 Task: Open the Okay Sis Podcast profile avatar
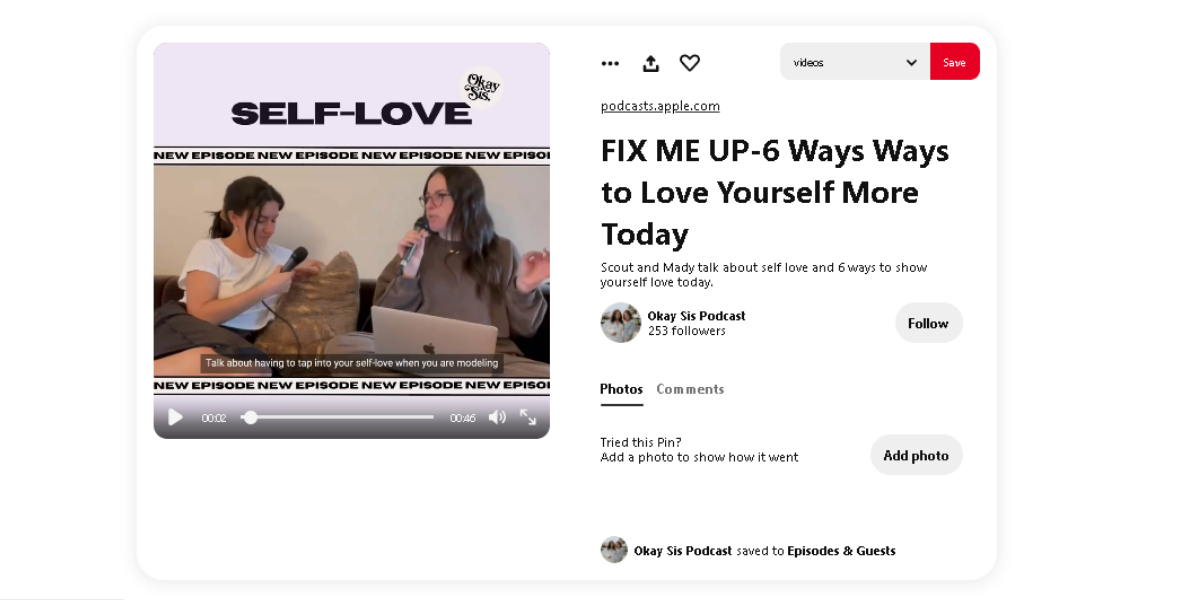(620, 323)
